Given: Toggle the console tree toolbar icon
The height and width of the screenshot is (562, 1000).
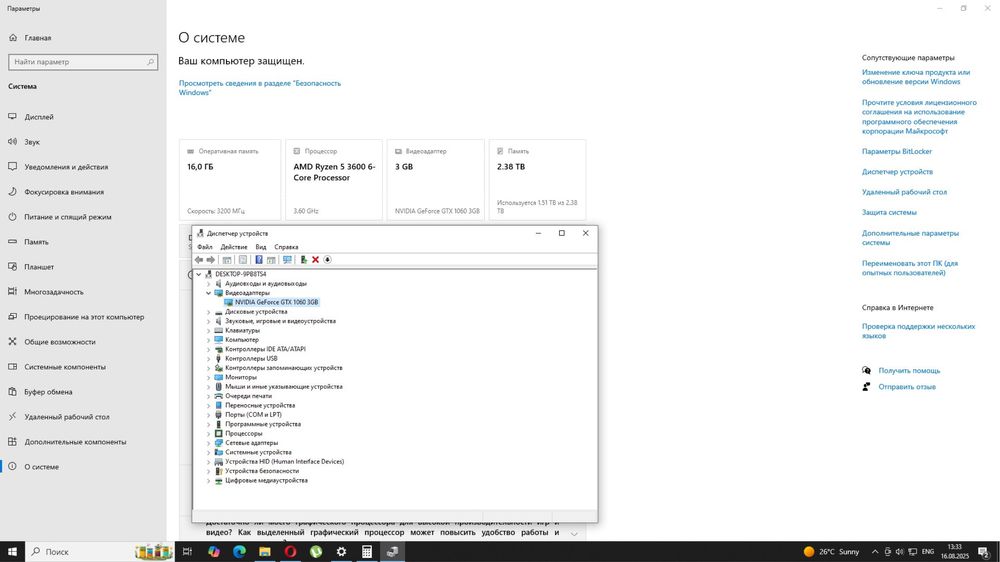Looking at the screenshot, I should tap(226, 260).
